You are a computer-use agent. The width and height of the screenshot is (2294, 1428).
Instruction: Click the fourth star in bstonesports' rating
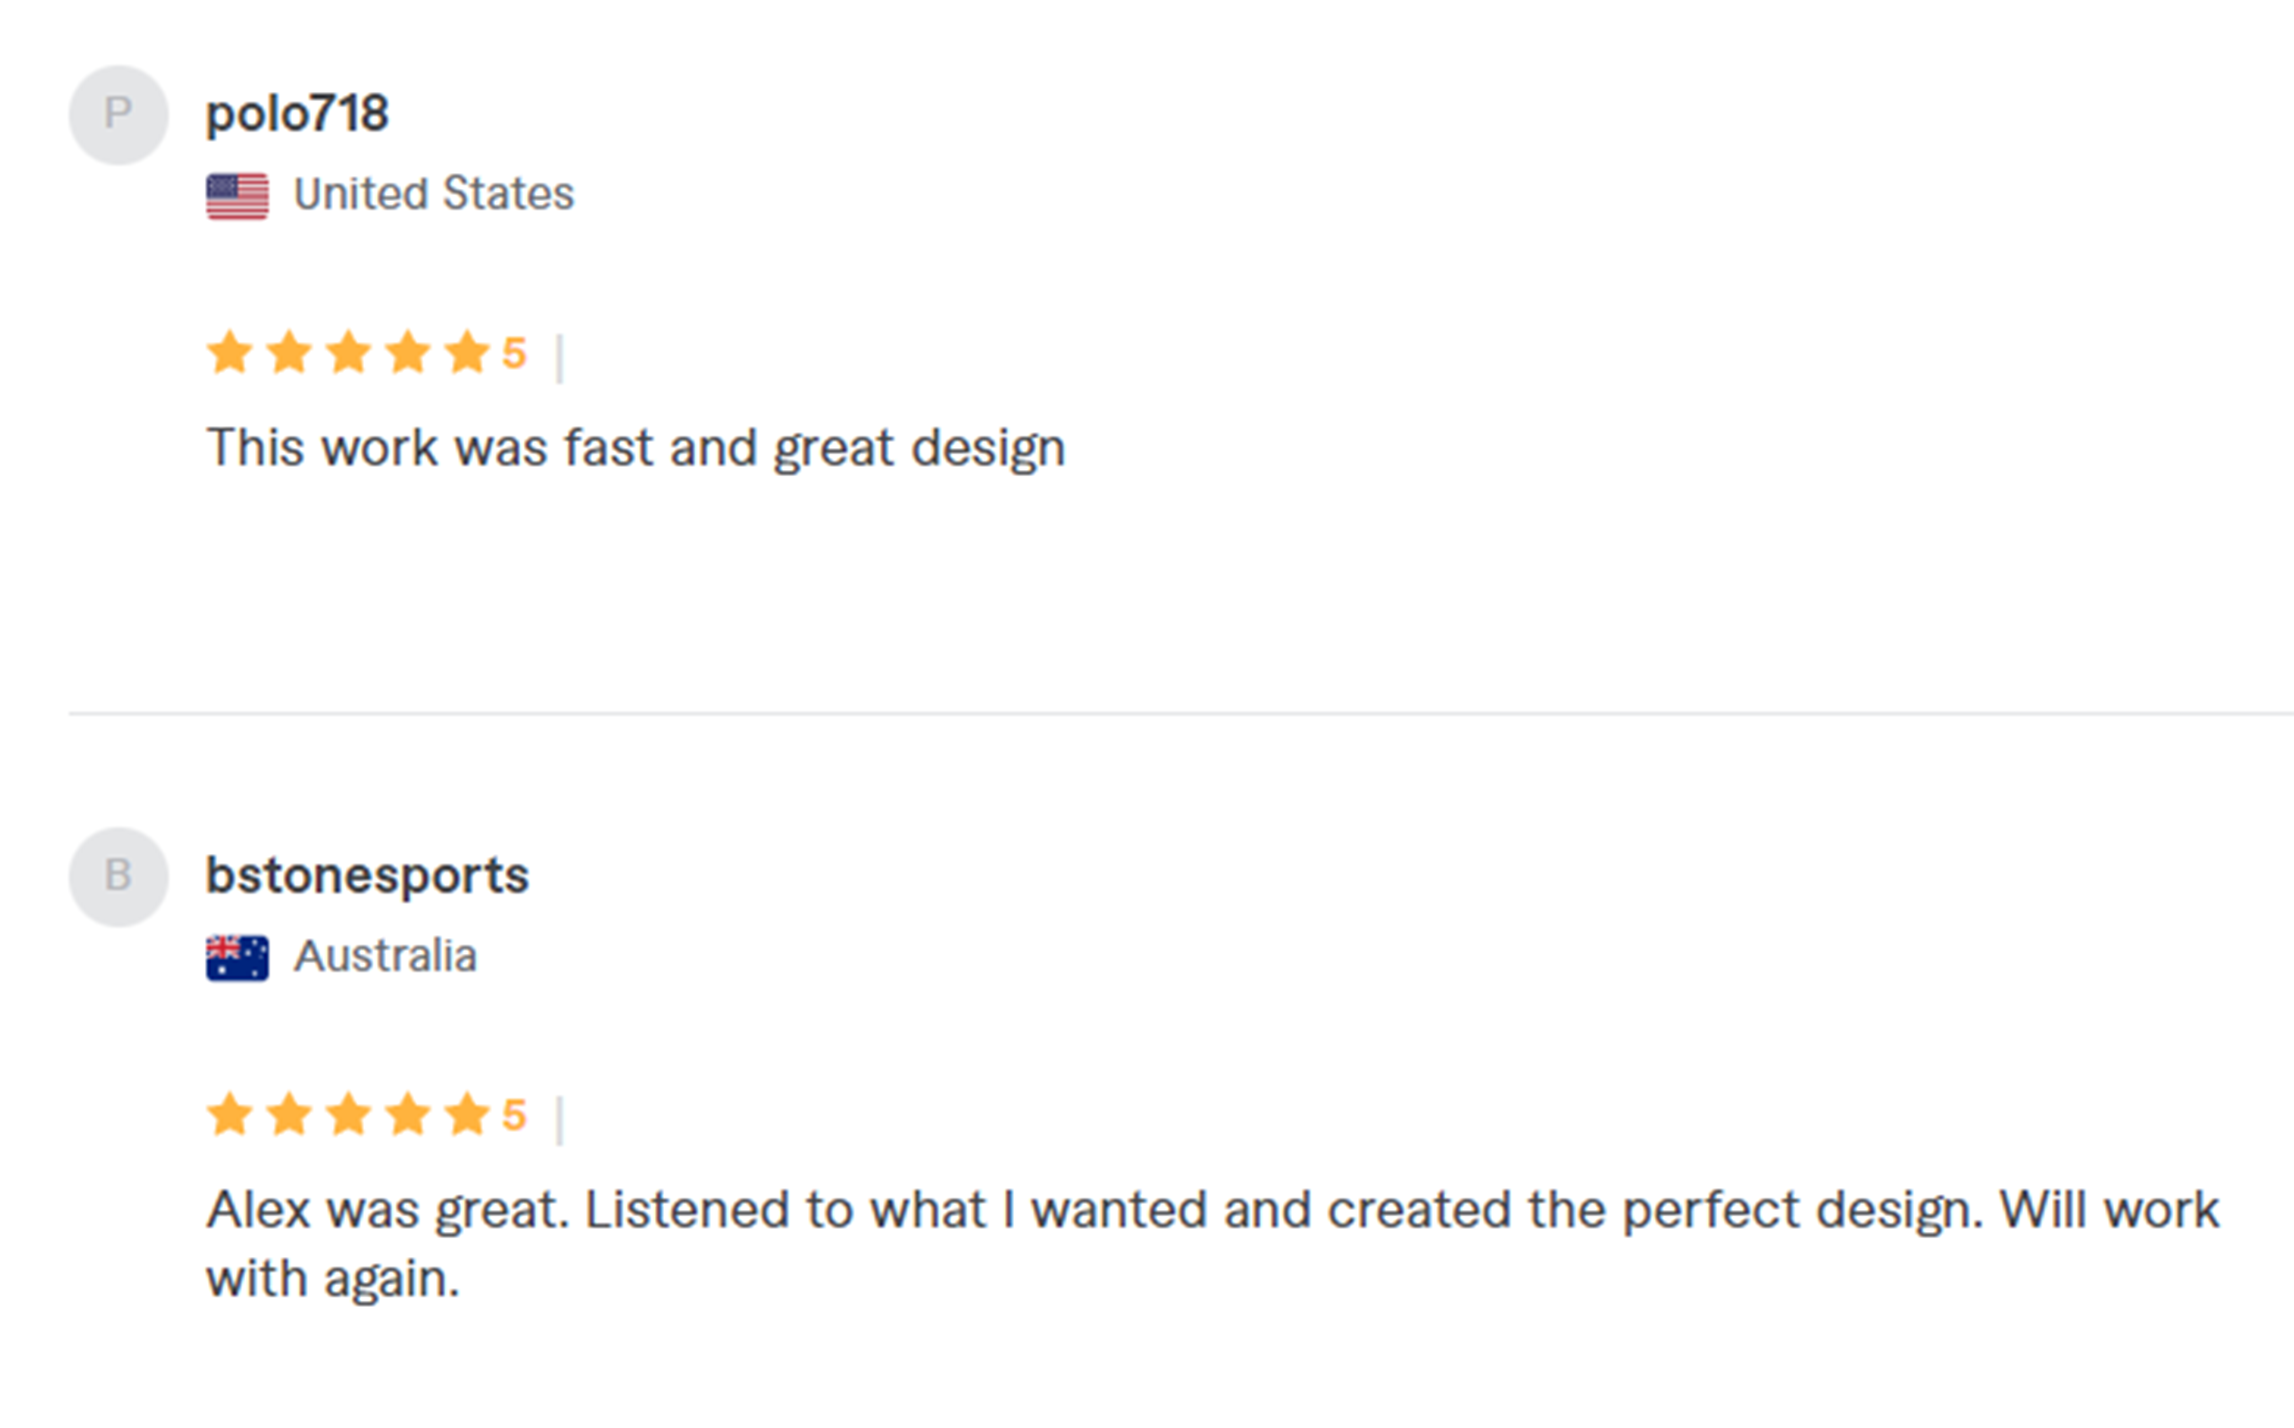(407, 1115)
